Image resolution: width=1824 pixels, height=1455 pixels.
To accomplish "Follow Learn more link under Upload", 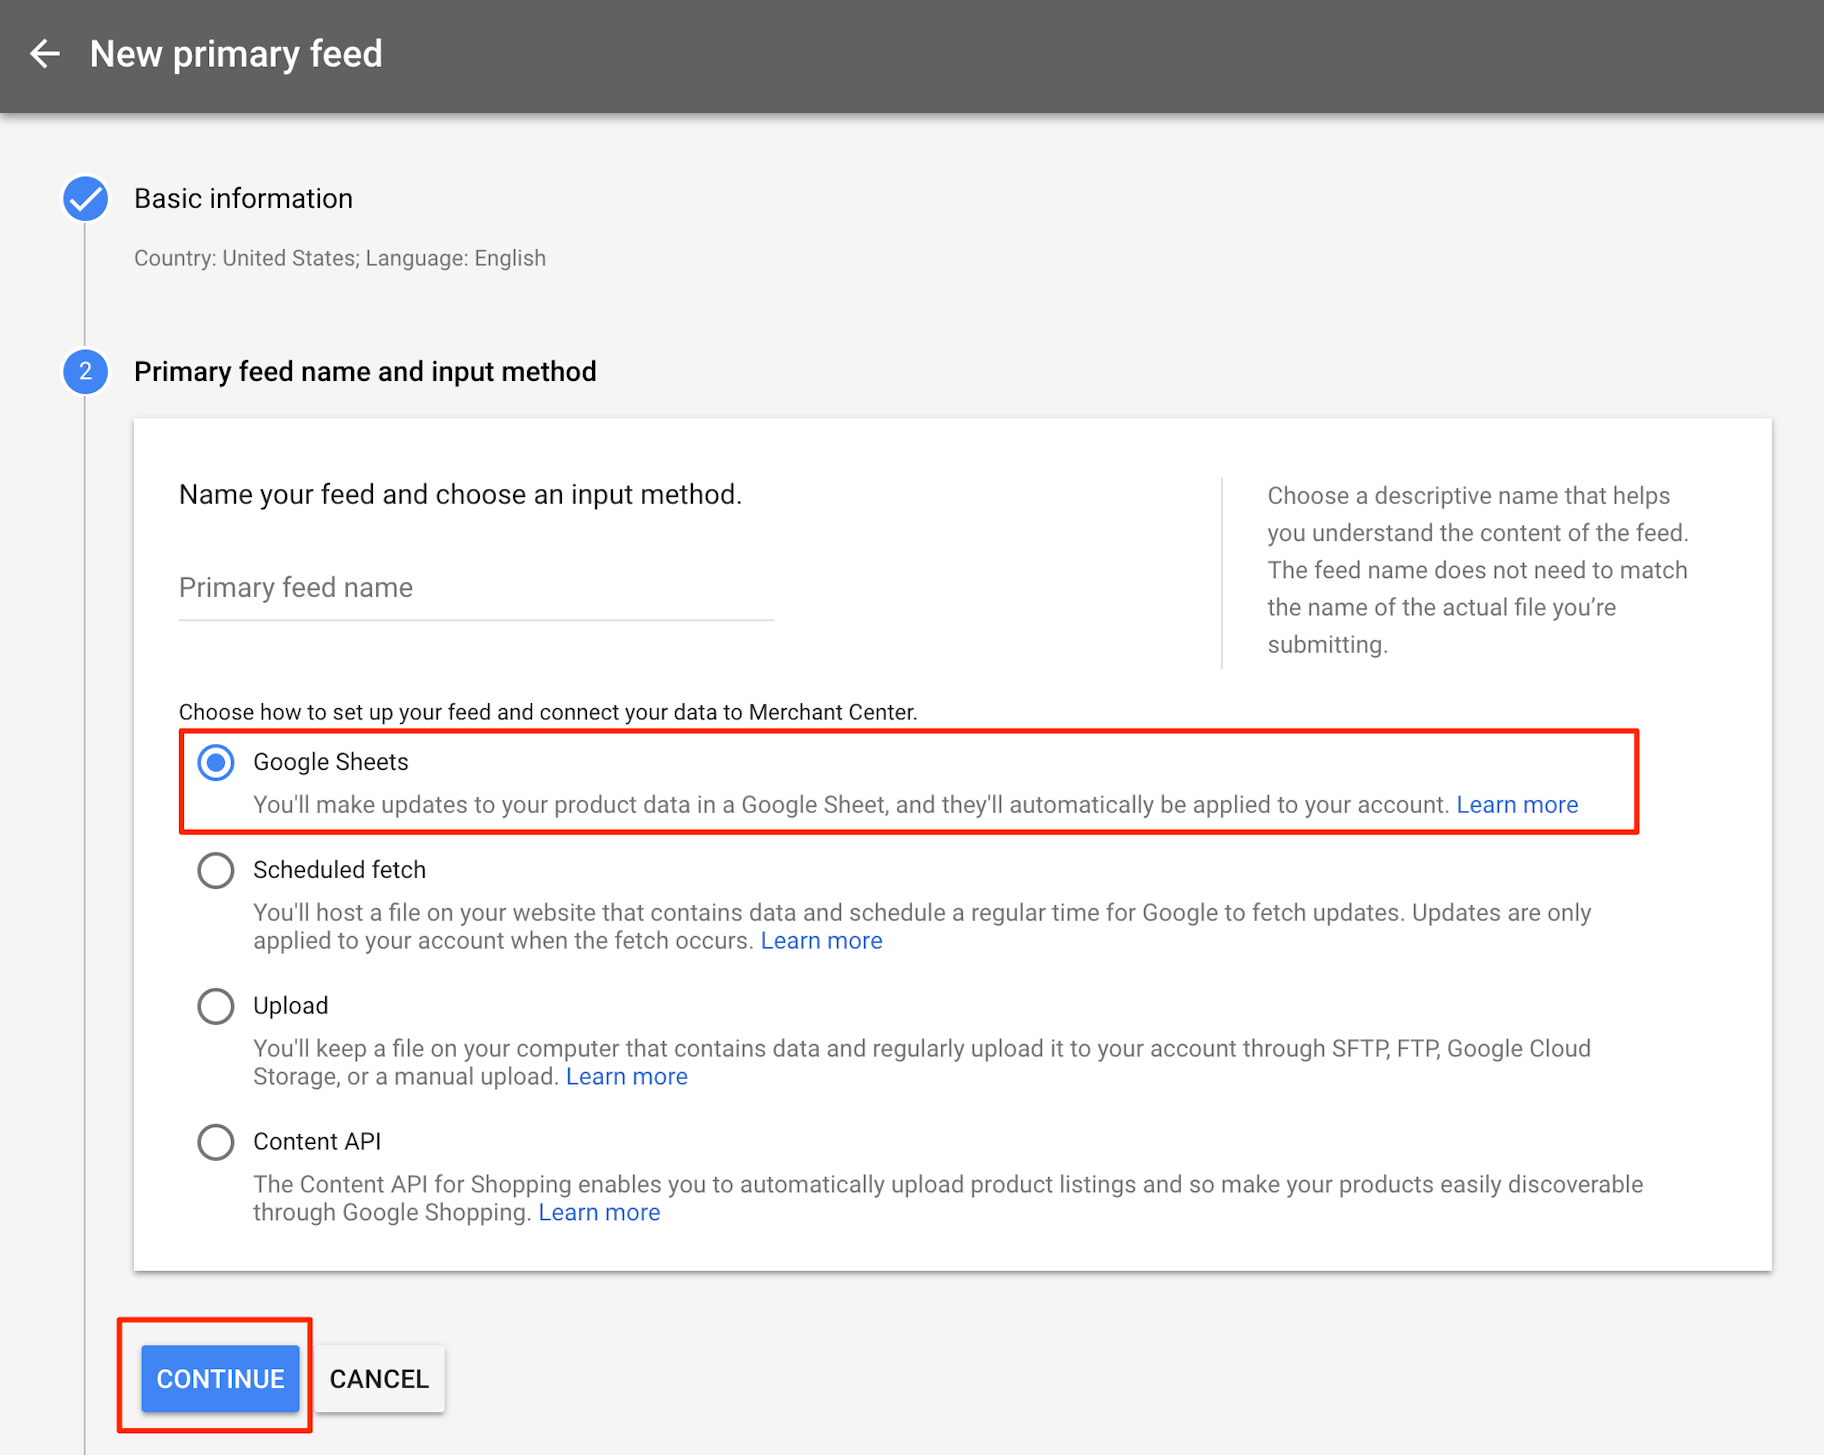I will (626, 1077).
